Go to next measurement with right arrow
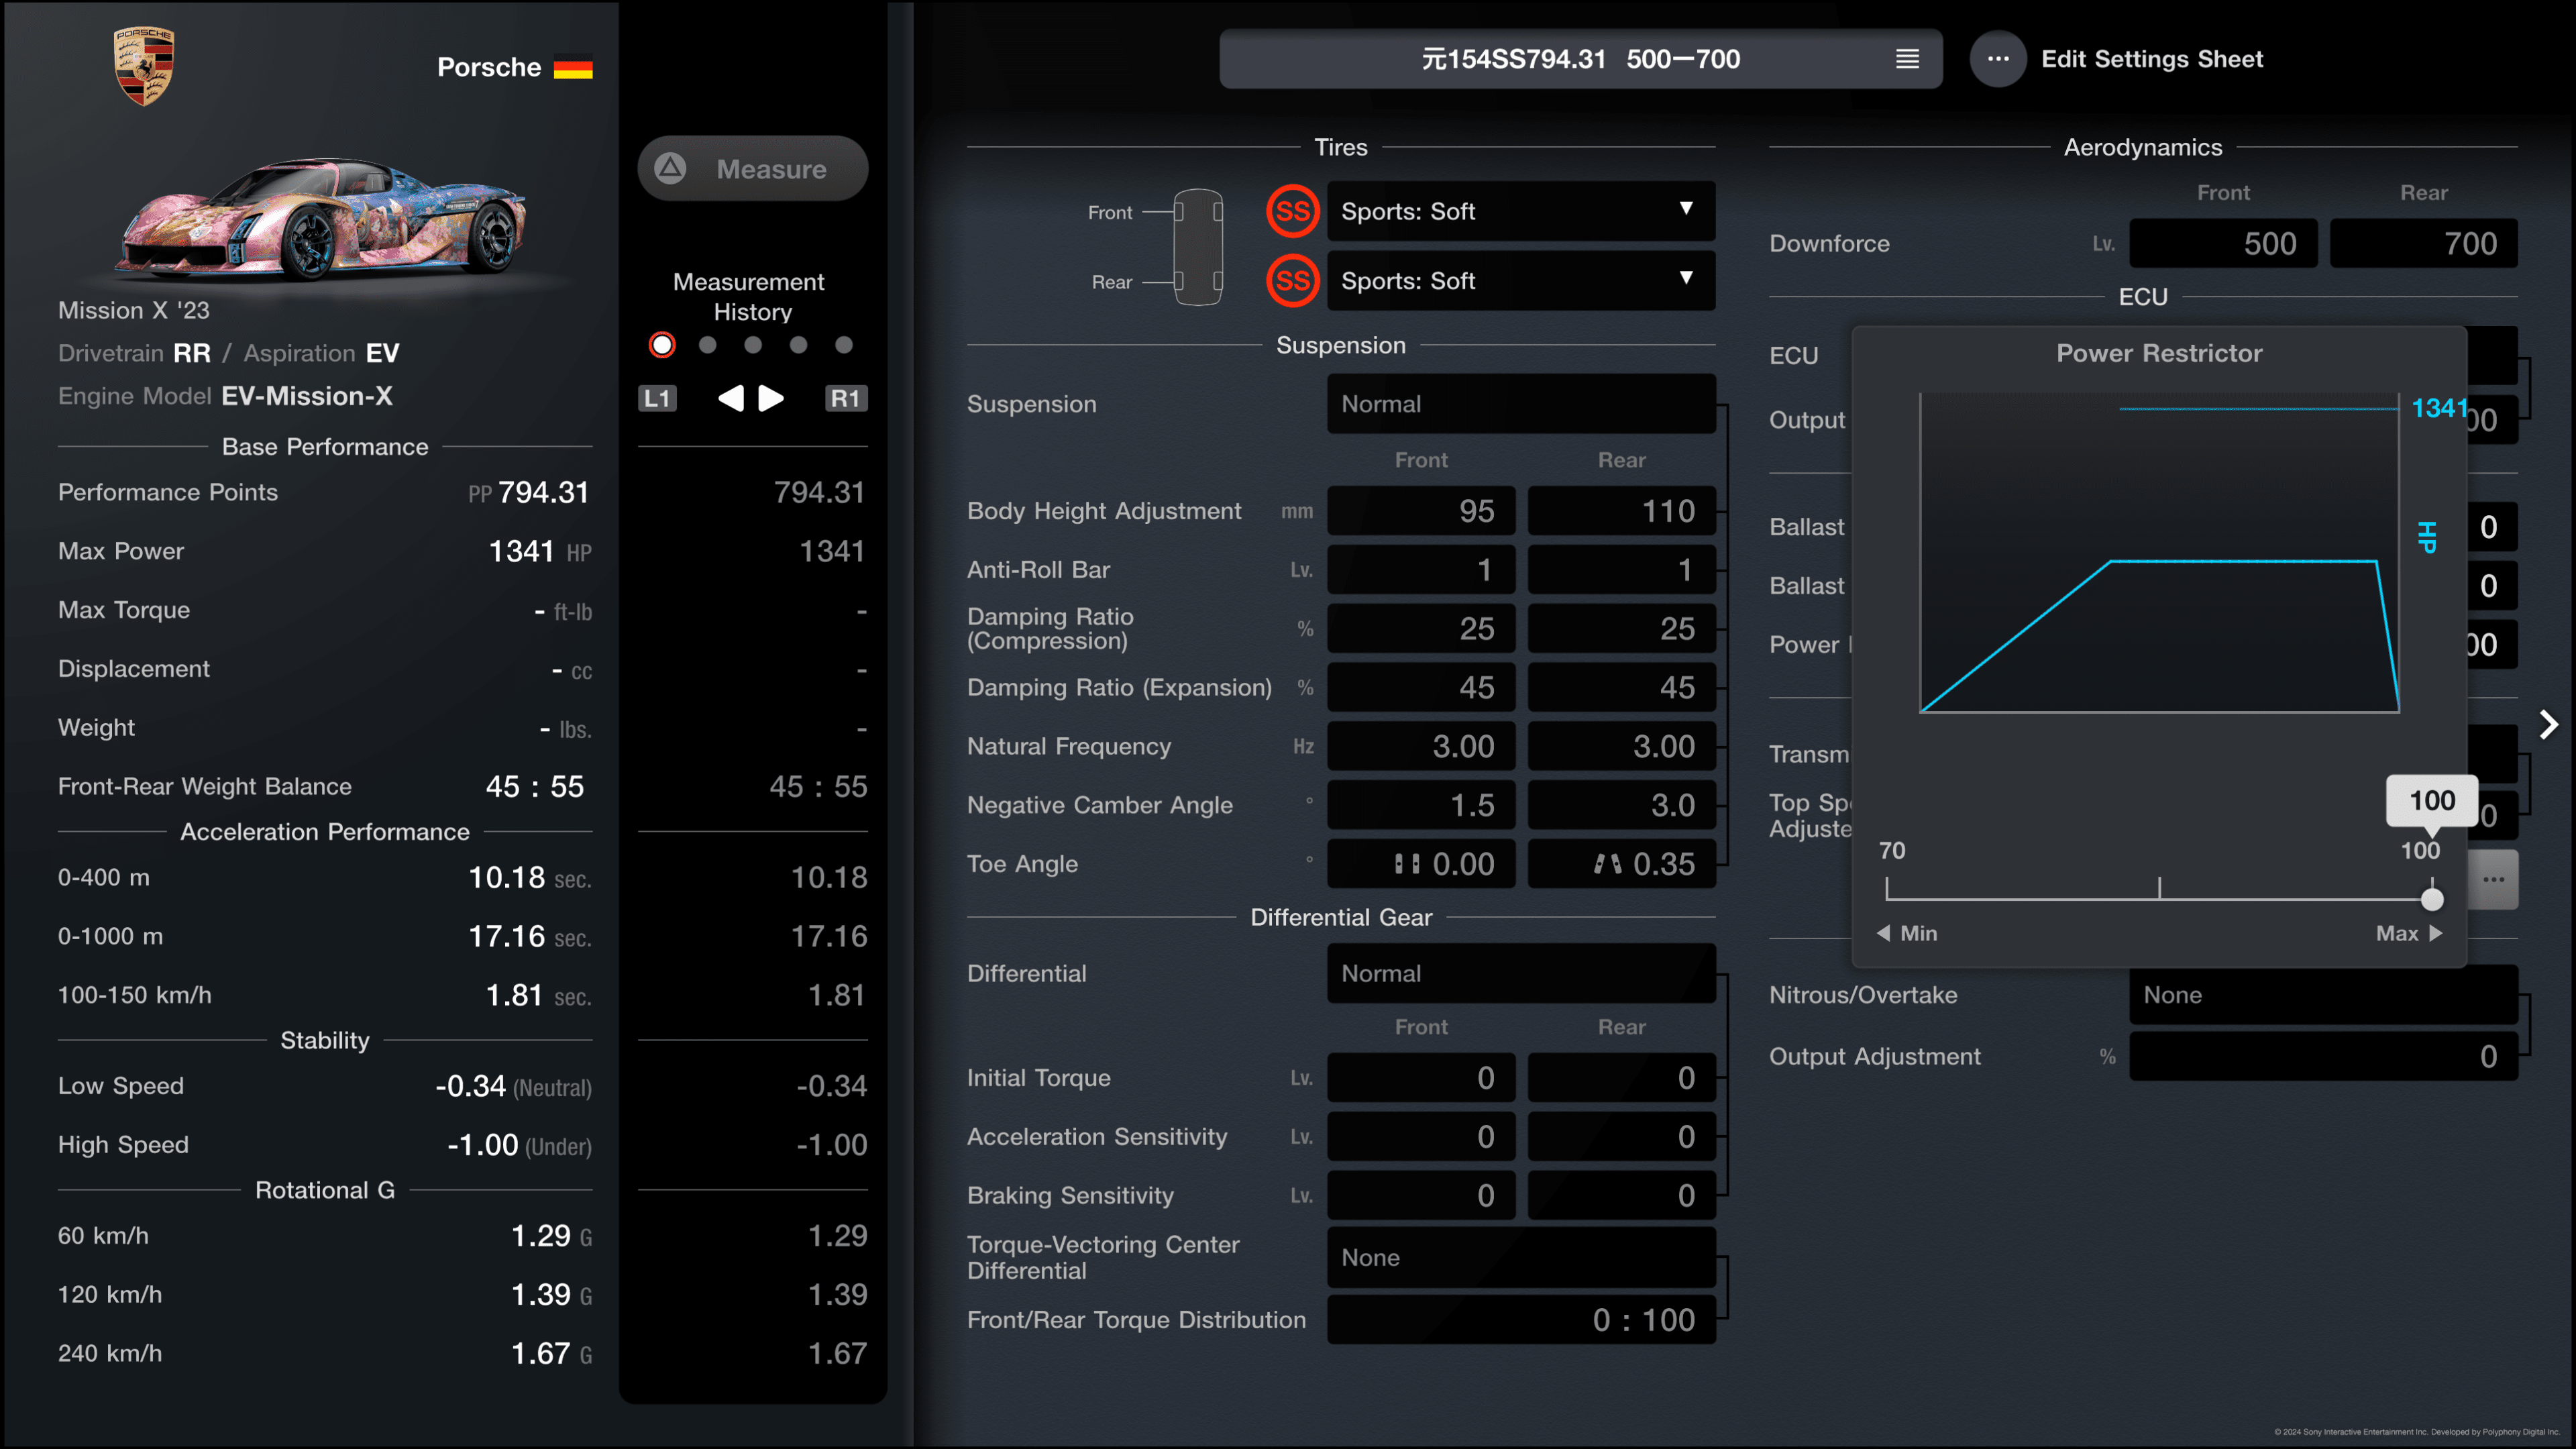Screen dimensions: 2576x1449 [771, 398]
